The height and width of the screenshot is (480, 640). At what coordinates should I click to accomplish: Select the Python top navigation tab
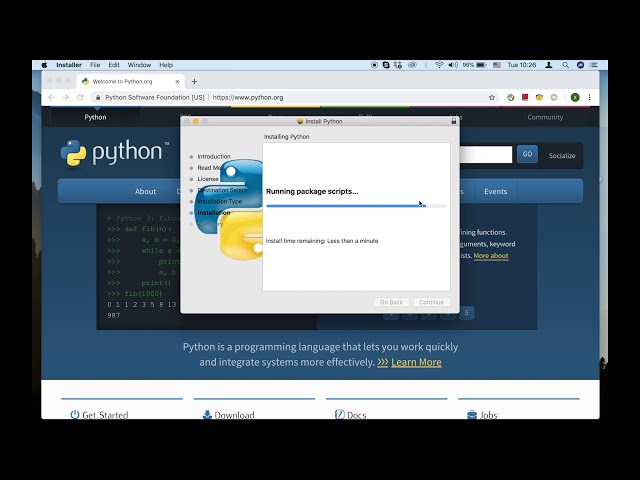click(x=95, y=117)
